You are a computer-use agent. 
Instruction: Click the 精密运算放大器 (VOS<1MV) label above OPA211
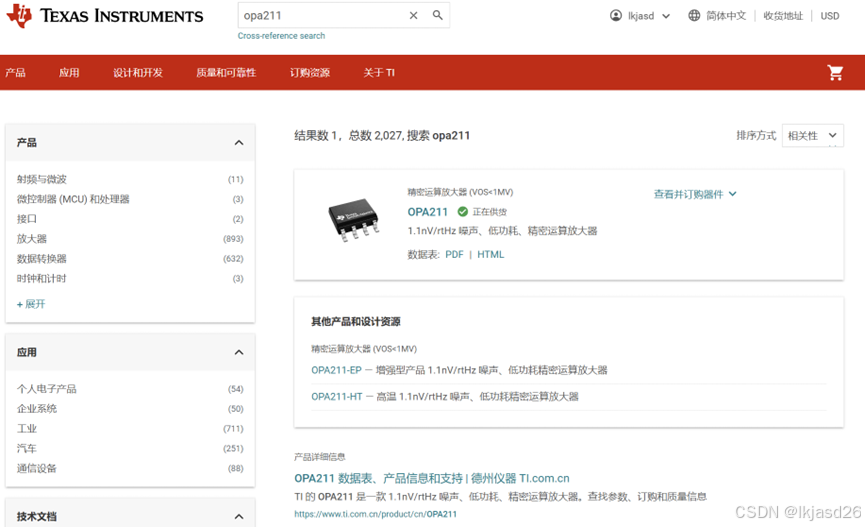(x=460, y=192)
